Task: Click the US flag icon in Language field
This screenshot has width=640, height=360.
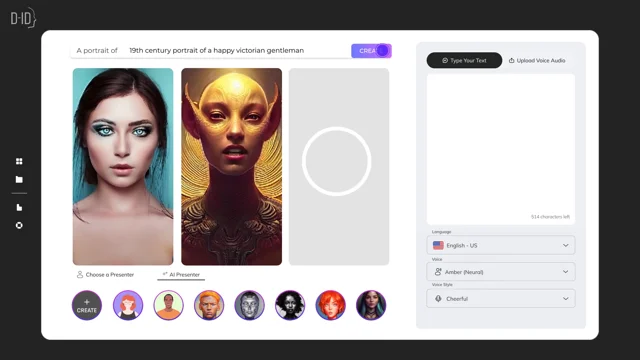Action: coord(438,245)
